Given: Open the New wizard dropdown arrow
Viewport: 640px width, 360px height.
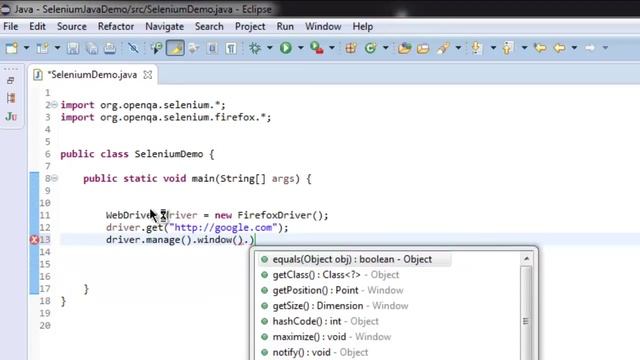Looking at the screenshot, I should coord(26,48).
